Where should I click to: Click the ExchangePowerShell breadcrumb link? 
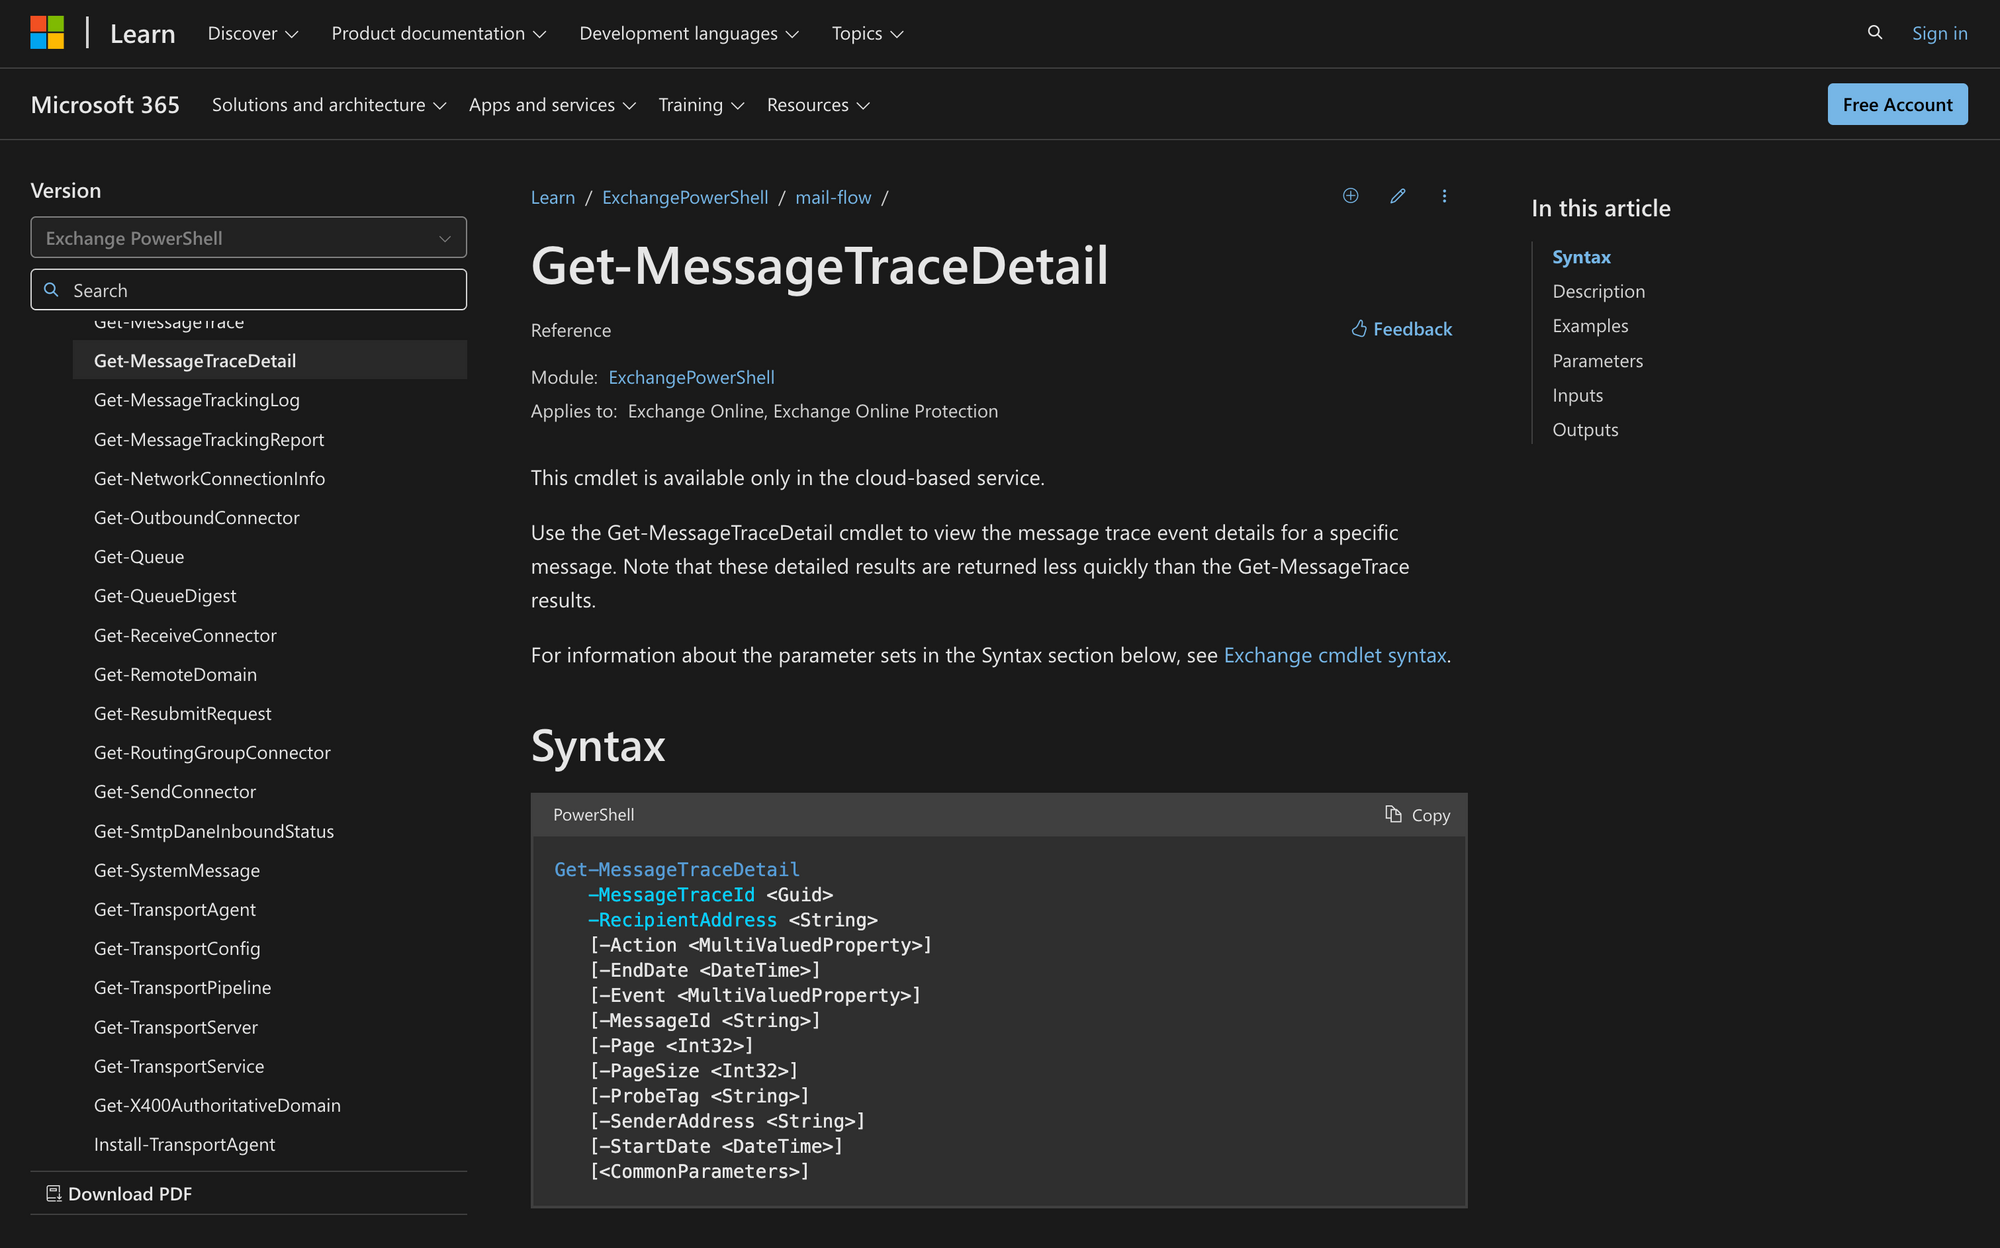click(685, 198)
